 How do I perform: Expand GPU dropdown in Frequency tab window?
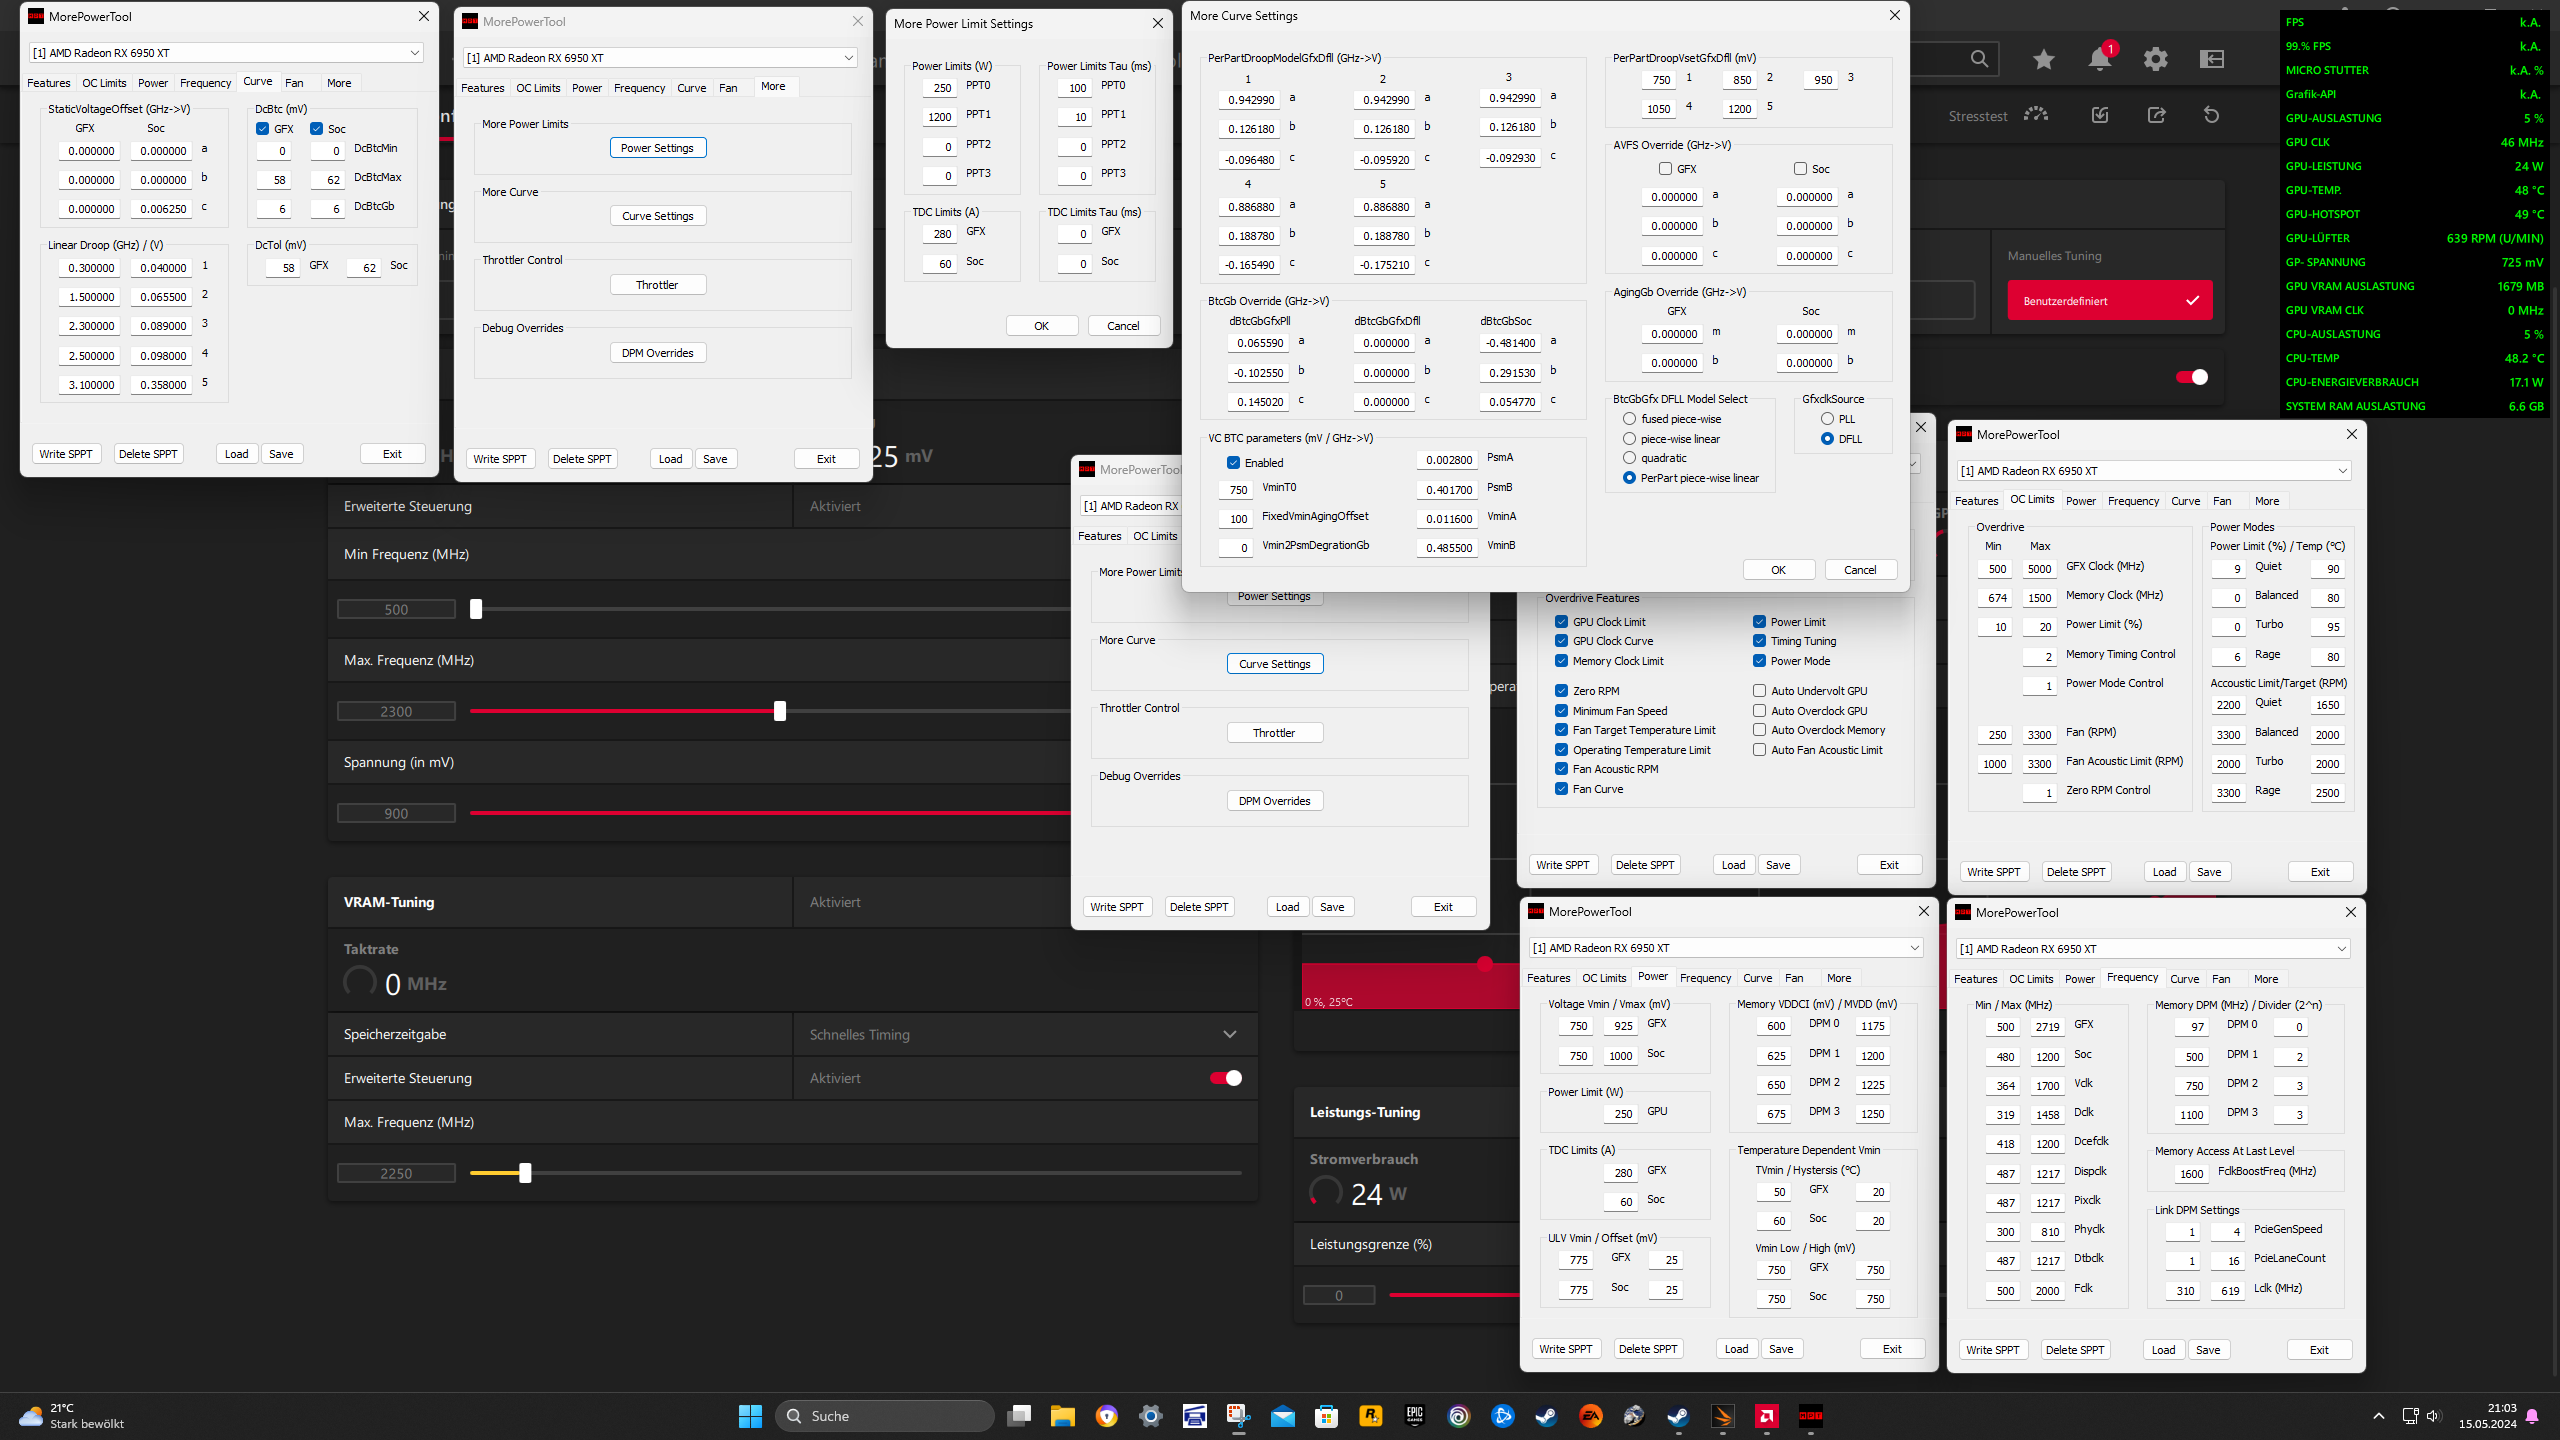tap(2341, 949)
